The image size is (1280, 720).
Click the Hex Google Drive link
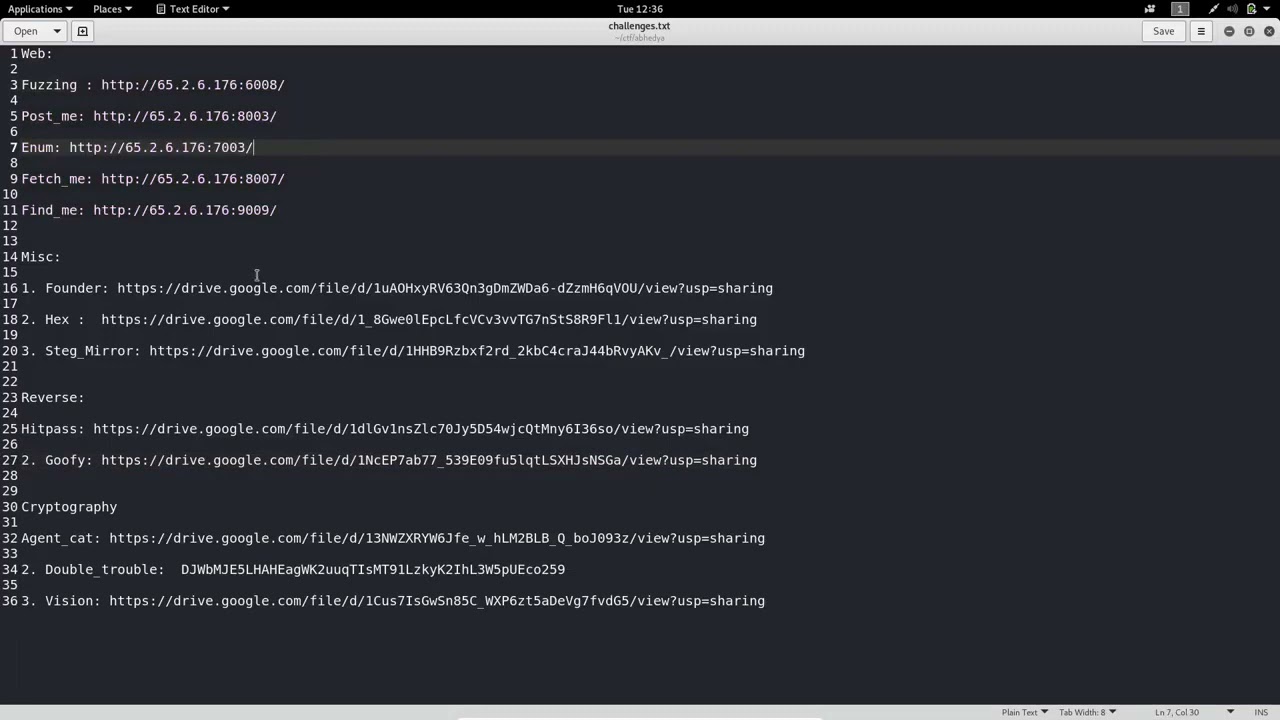point(429,319)
